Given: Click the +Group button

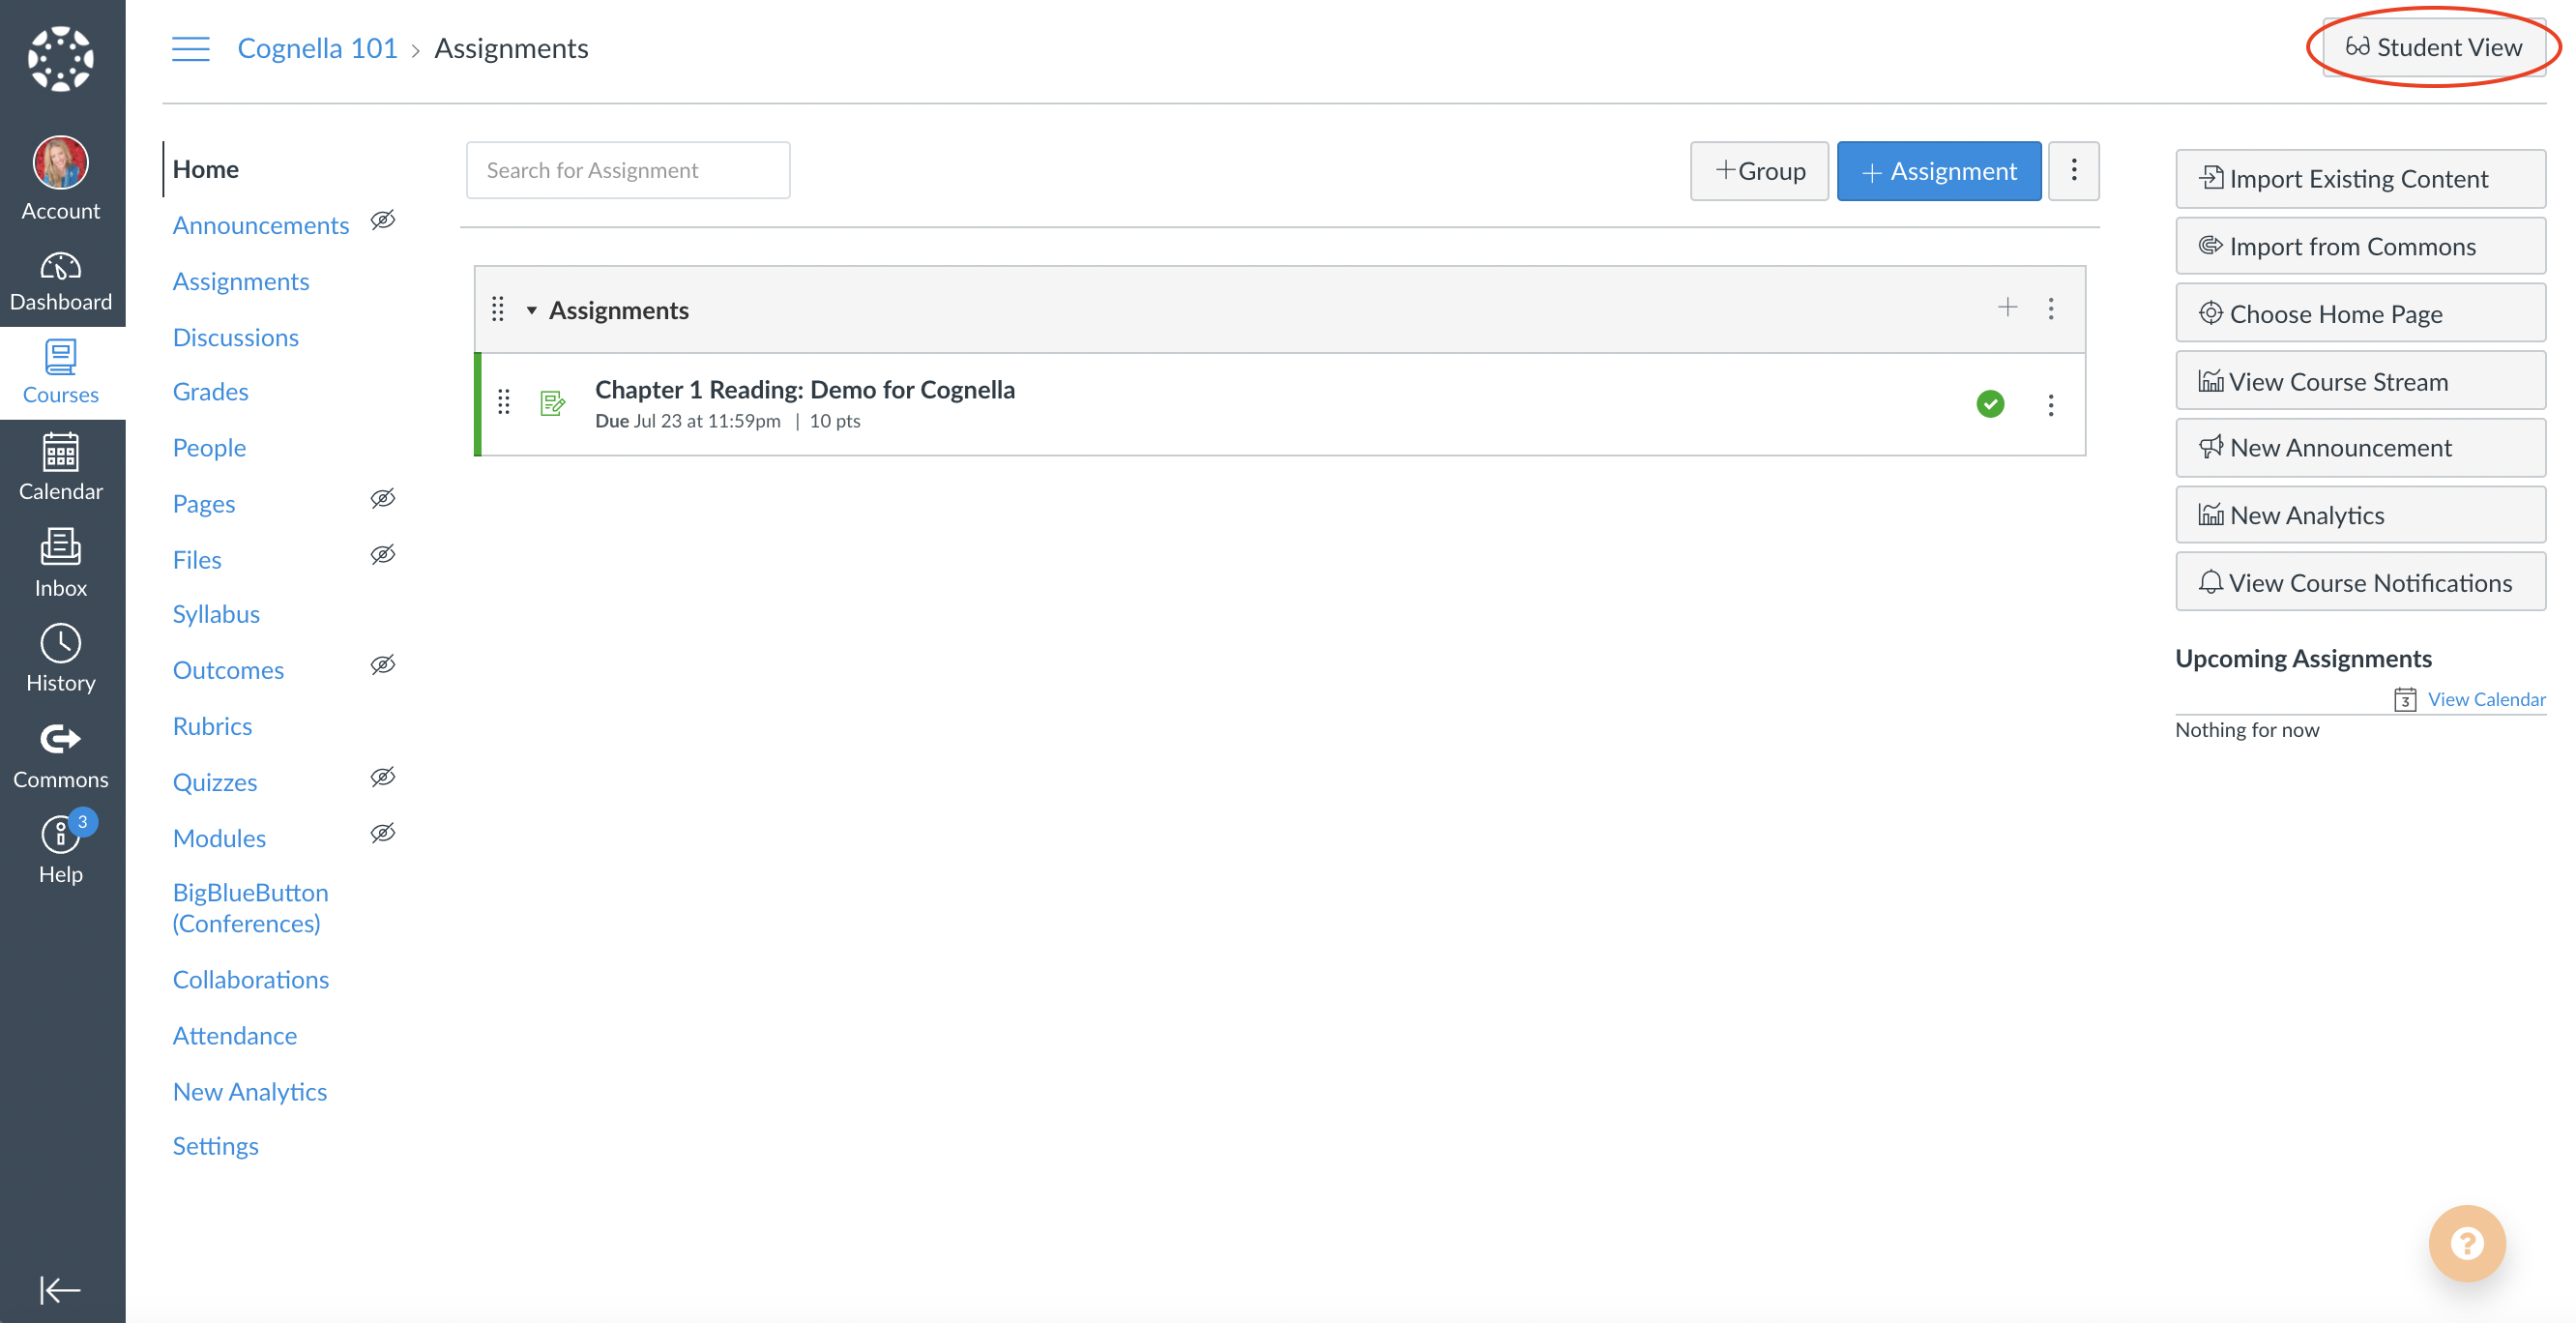Looking at the screenshot, I should pos(1759,171).
